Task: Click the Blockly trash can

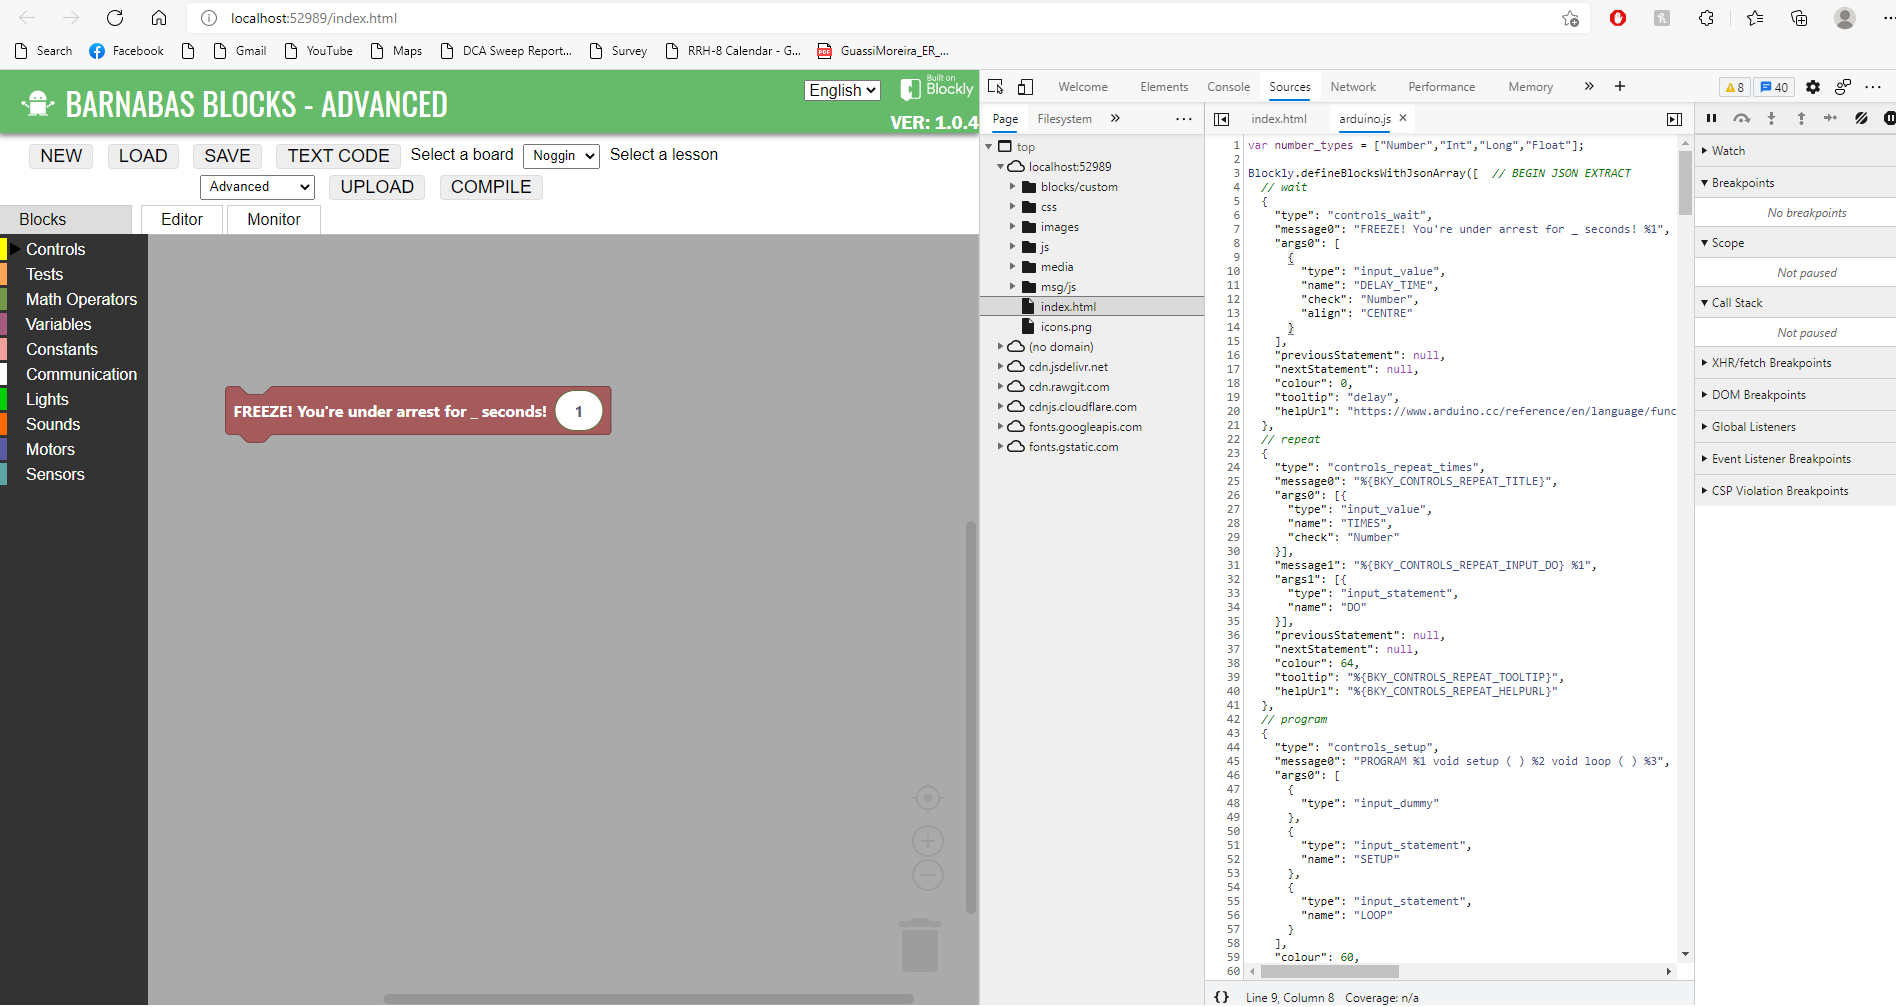Action: [x=920, y=944]
